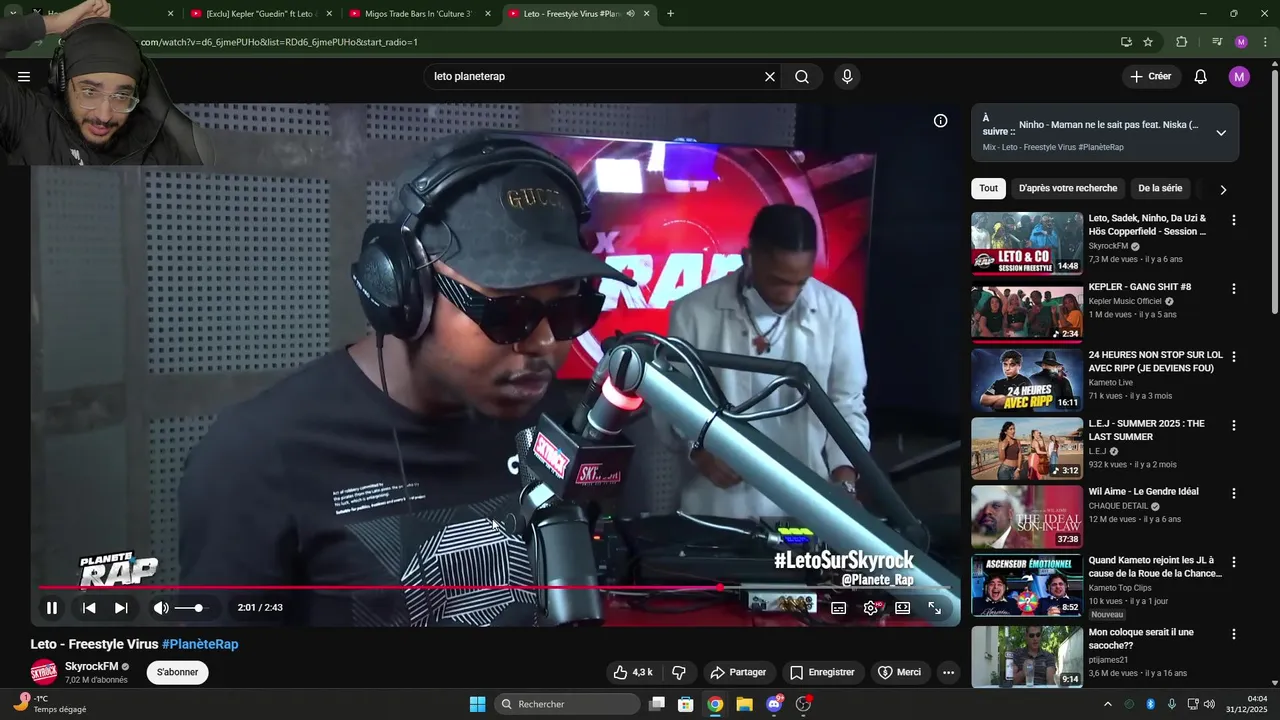Image resolution: width=1280 pixels, height=720 pixels.
Task: Open the Windows Start menu
Action: [x=478, y=704]
